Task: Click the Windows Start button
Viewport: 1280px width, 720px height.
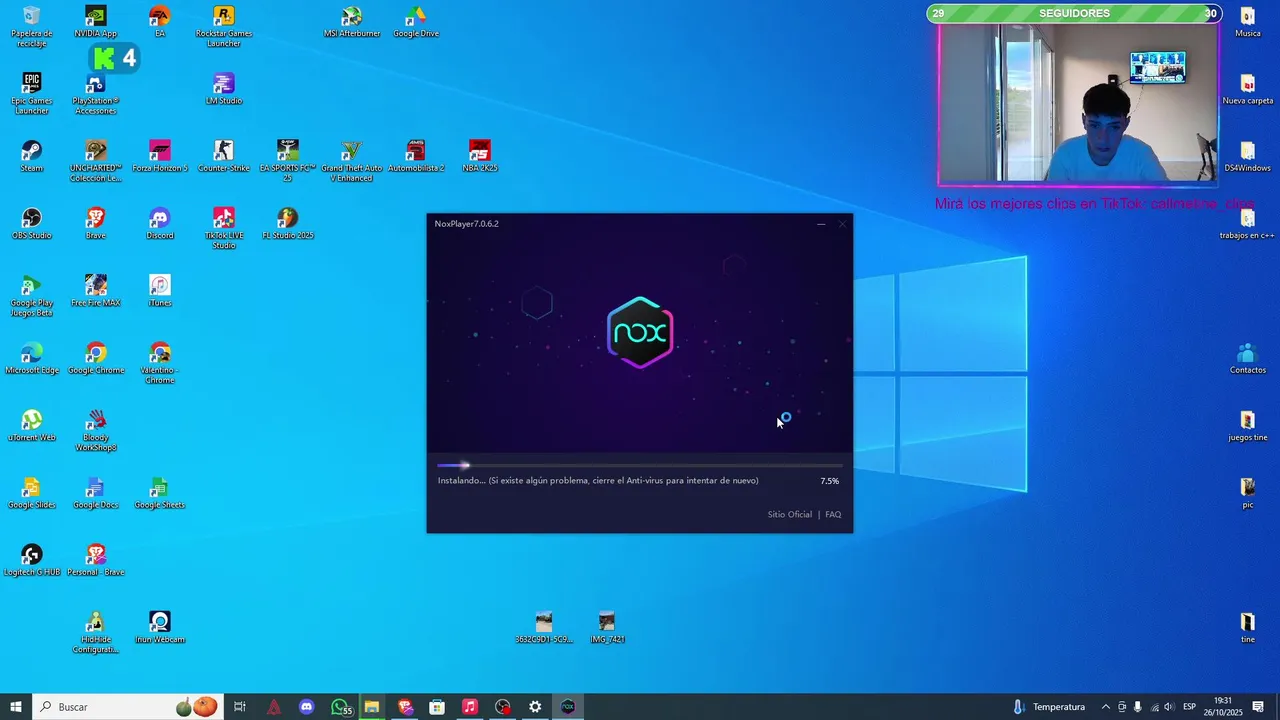Action: click(16, 707)
